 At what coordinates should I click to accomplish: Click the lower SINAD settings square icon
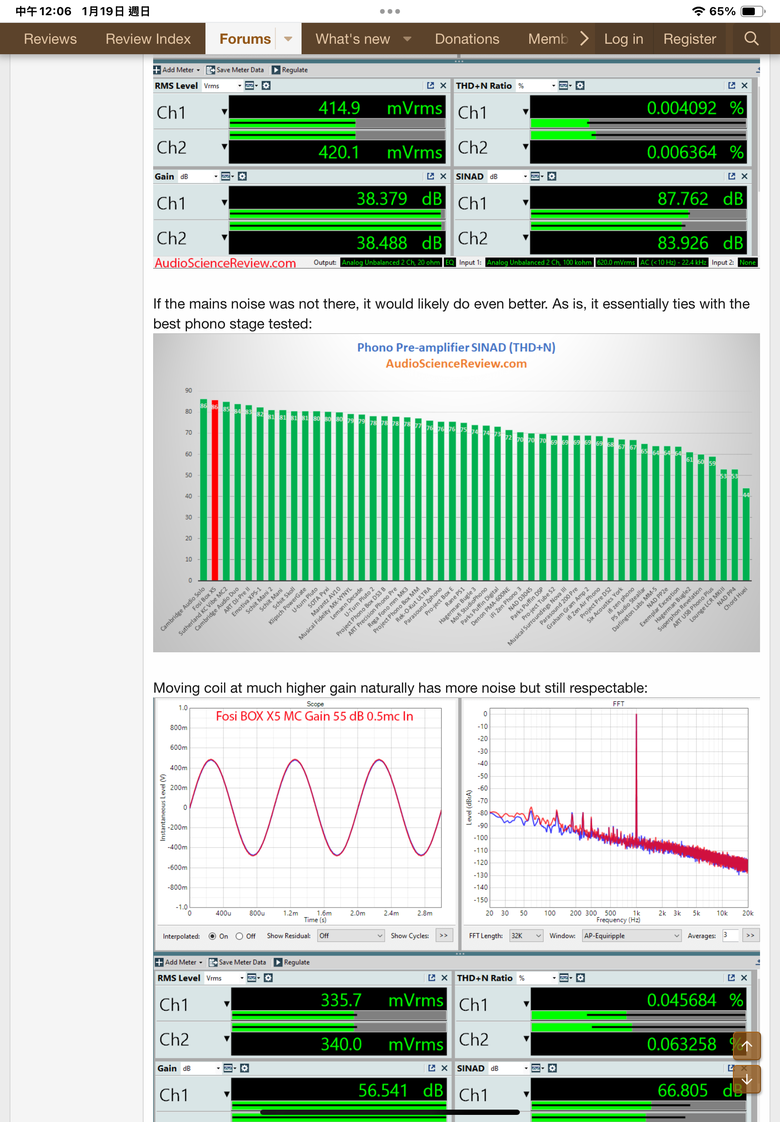point(553,1068)
